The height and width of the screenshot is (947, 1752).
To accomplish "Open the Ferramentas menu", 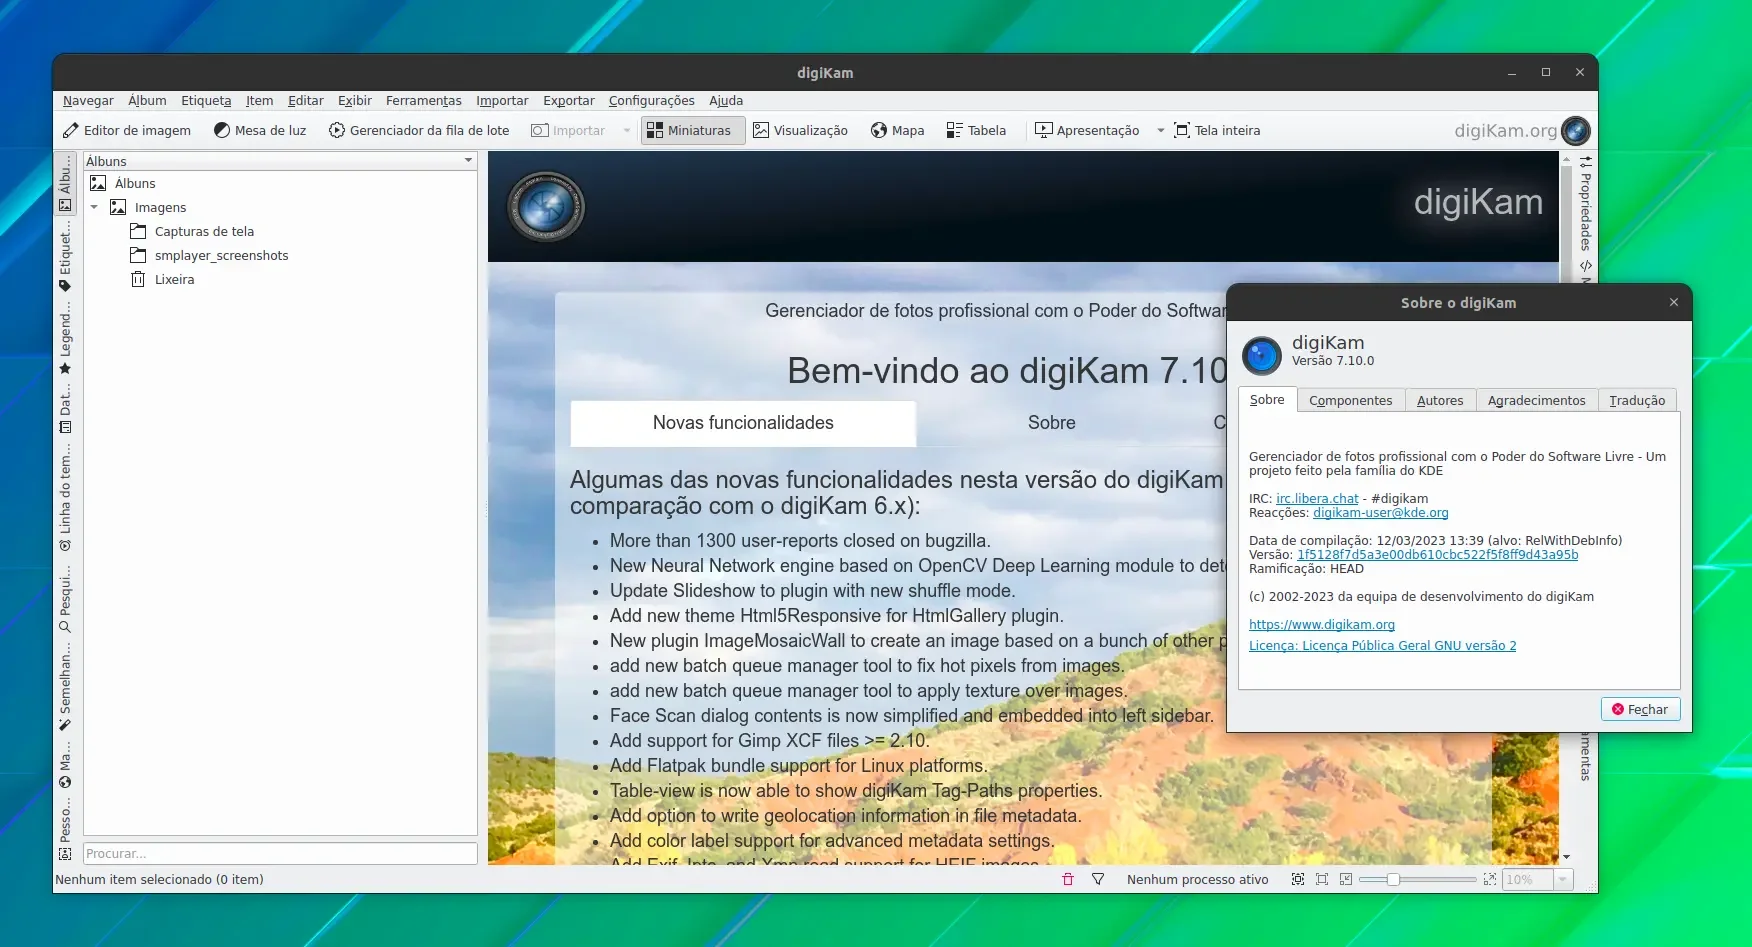I will click(x=424, y=101).
